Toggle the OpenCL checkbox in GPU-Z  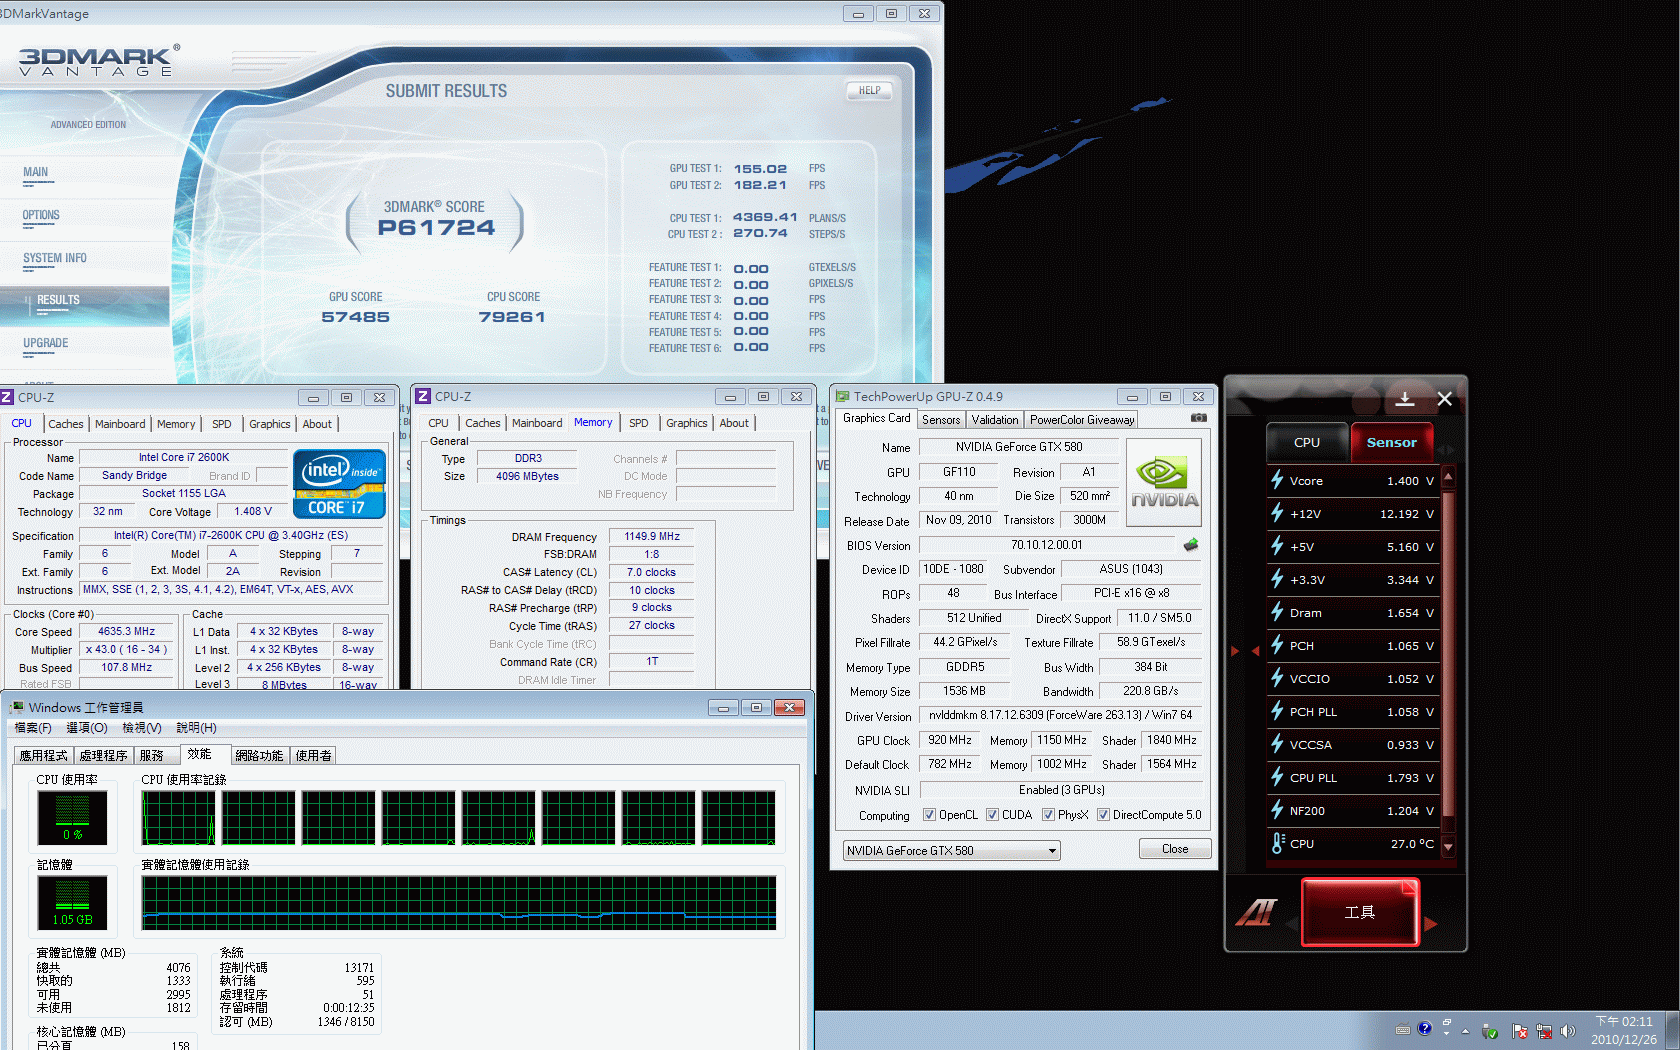click(x=929, y=815)
